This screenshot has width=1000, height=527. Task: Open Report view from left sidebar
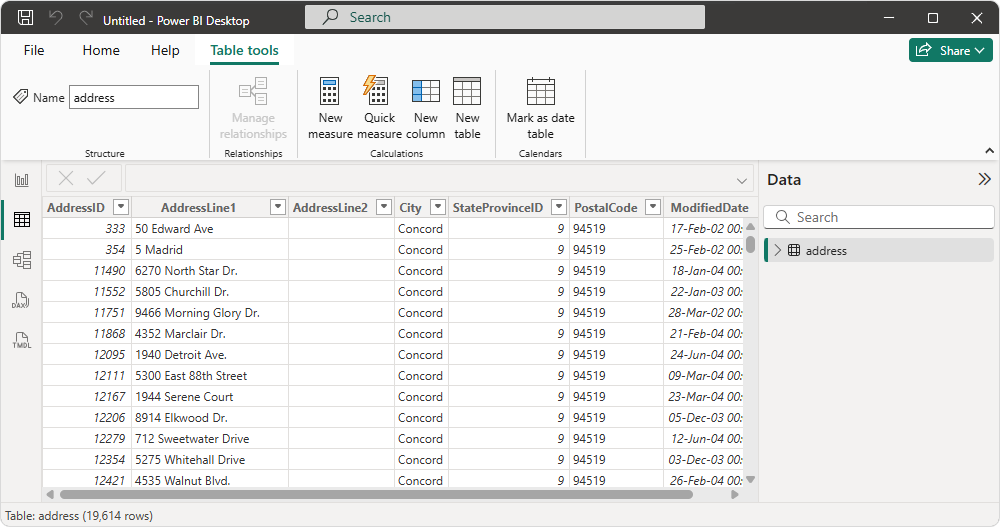[x=22, y=180]
